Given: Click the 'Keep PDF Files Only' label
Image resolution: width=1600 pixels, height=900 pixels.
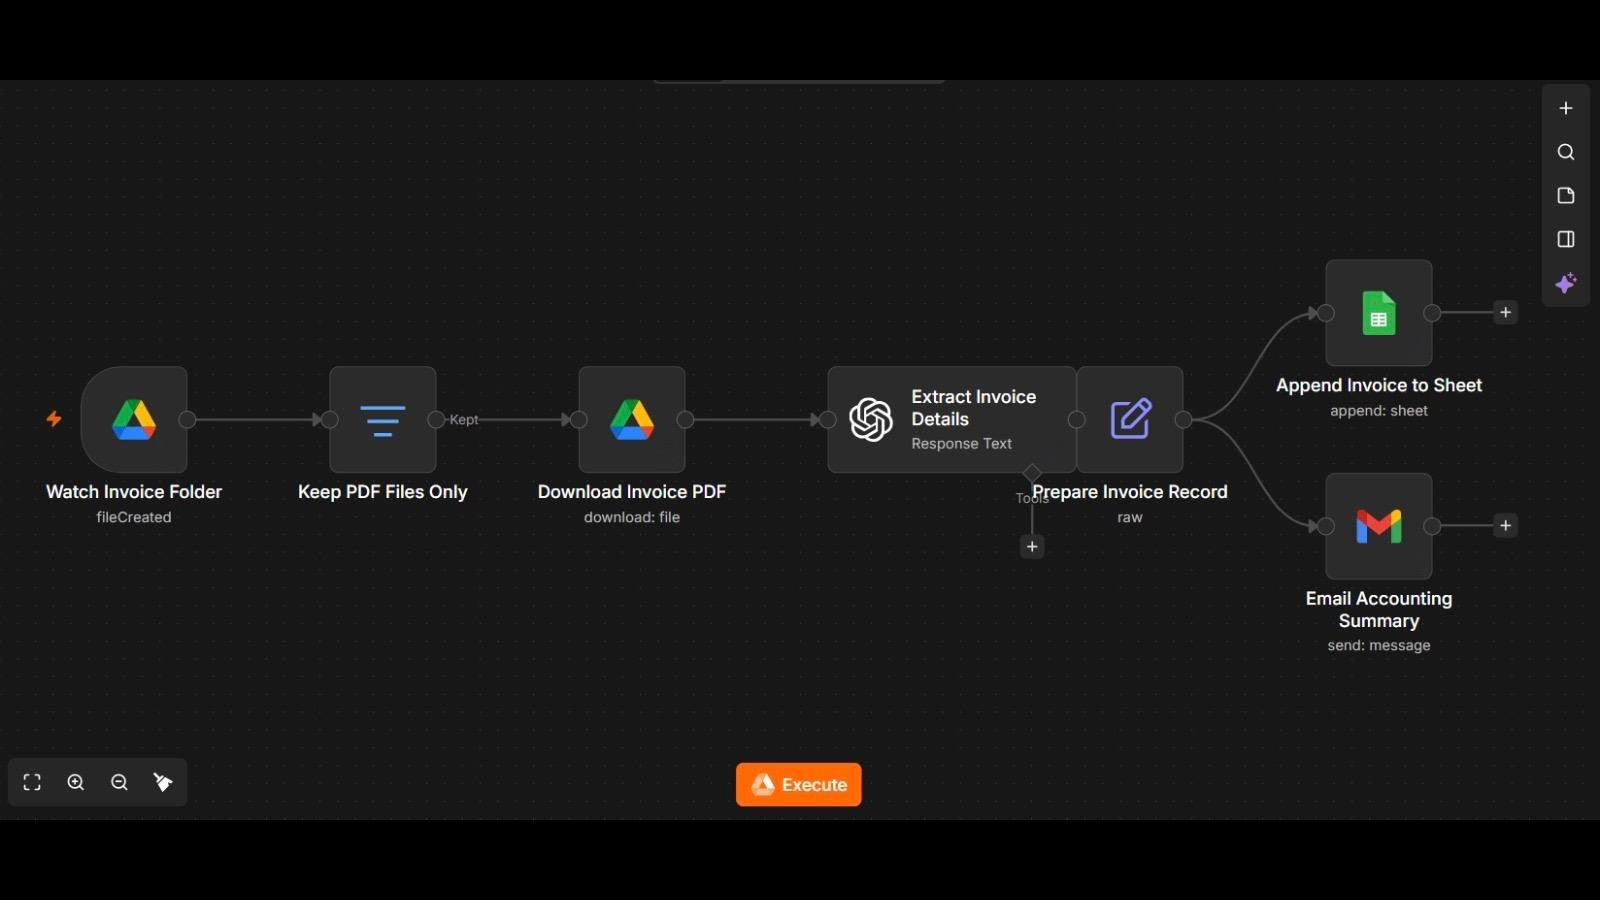Looking at the screenshot, I should coord(383,492).
